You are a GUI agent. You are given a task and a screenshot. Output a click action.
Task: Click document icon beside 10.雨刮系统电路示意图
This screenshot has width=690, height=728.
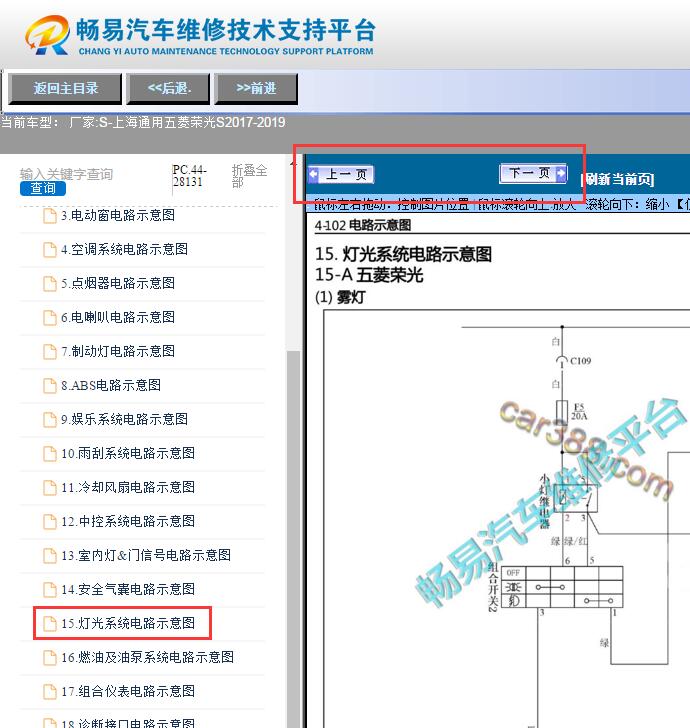(x=50, y=454)
